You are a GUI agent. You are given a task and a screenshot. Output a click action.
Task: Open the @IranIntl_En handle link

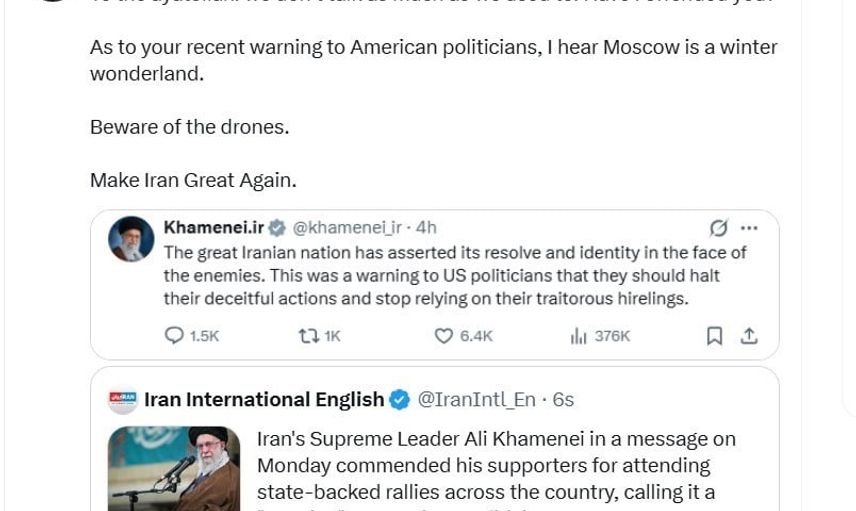pyautogui.click(x=476, y=399)
